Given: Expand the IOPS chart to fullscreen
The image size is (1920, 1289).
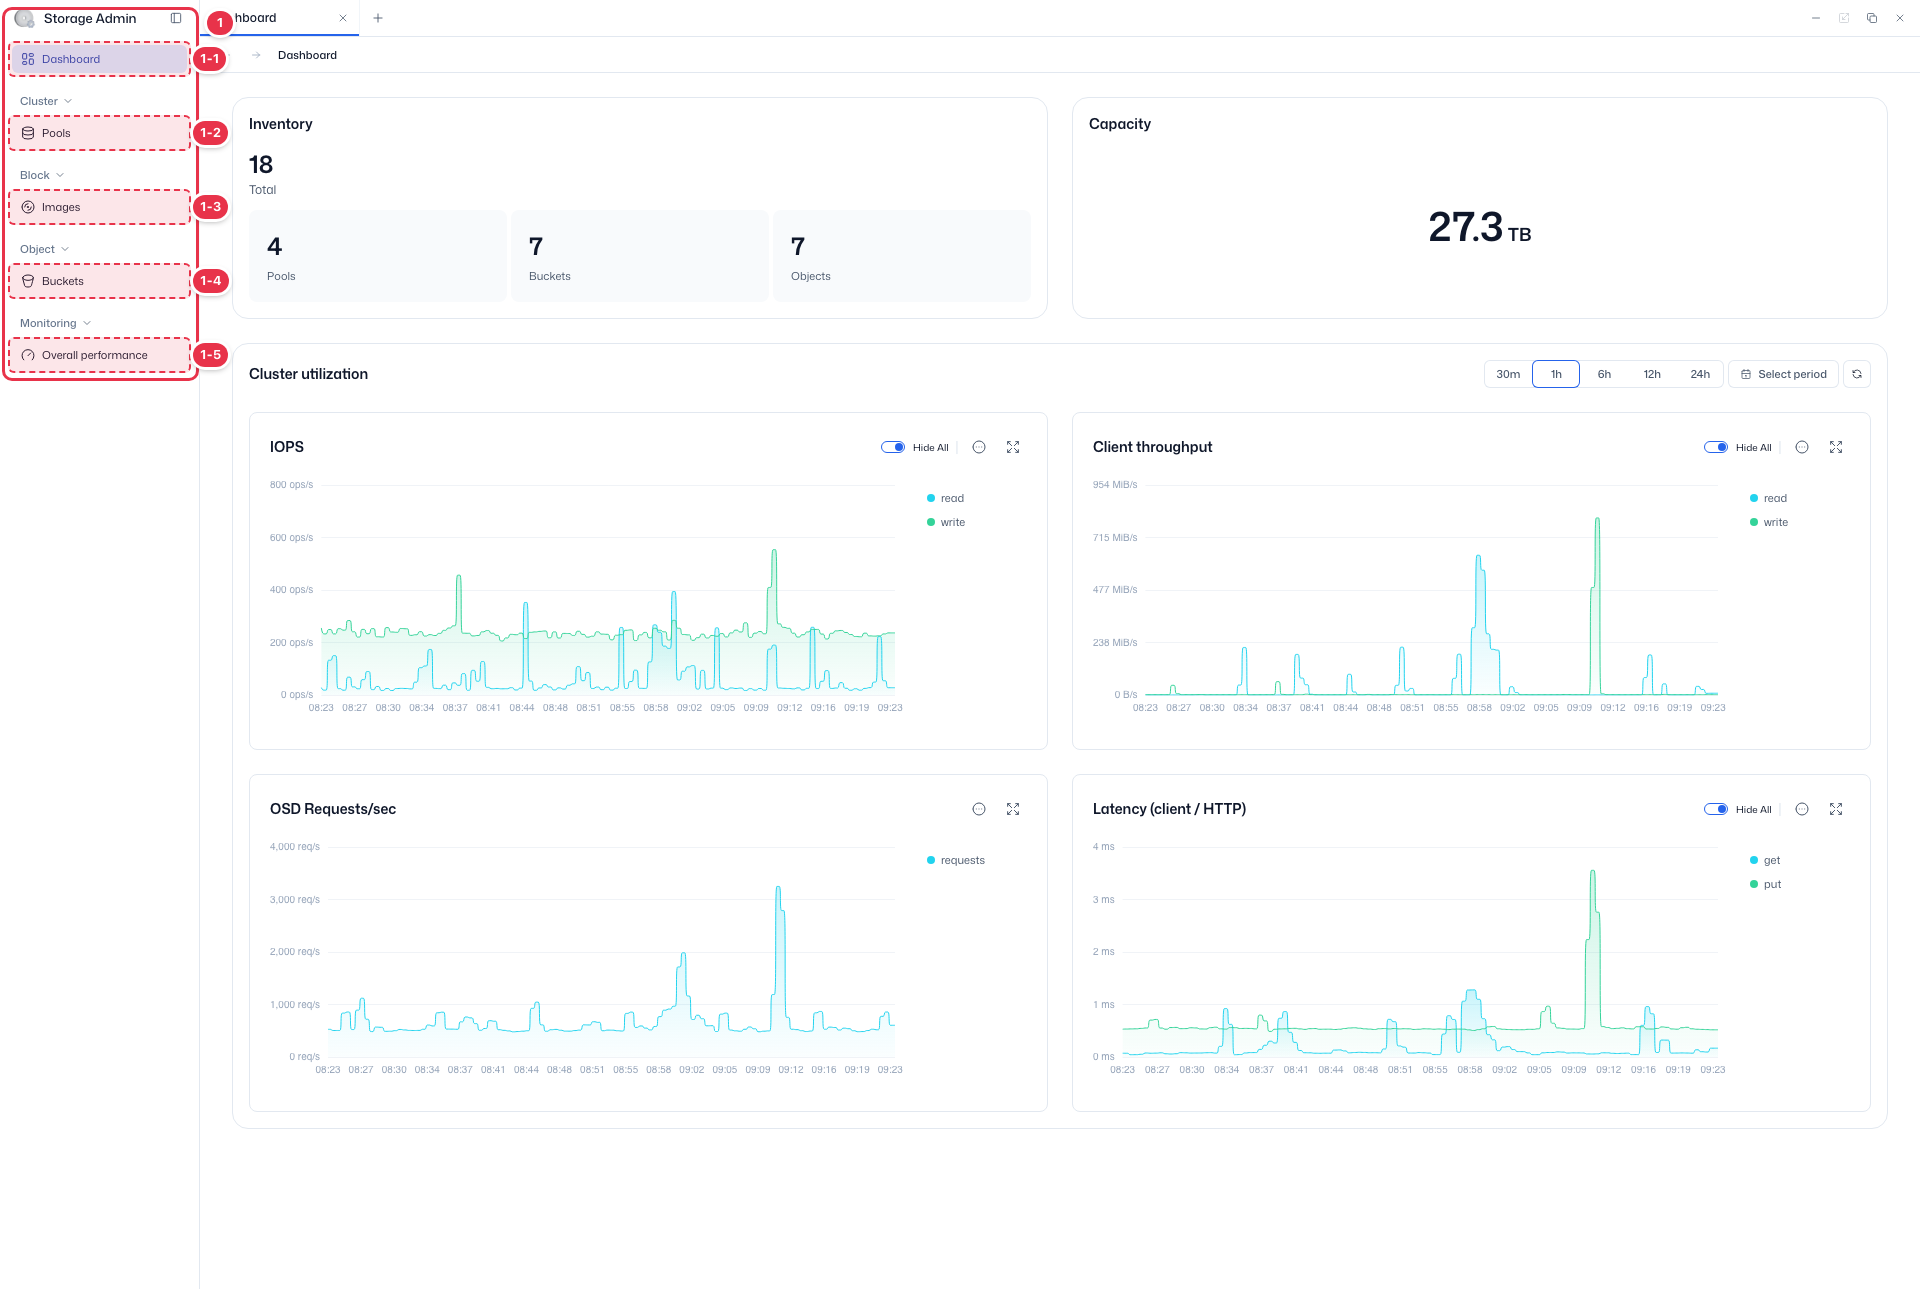Looking at the screenshot, I should click(1013, 447).
